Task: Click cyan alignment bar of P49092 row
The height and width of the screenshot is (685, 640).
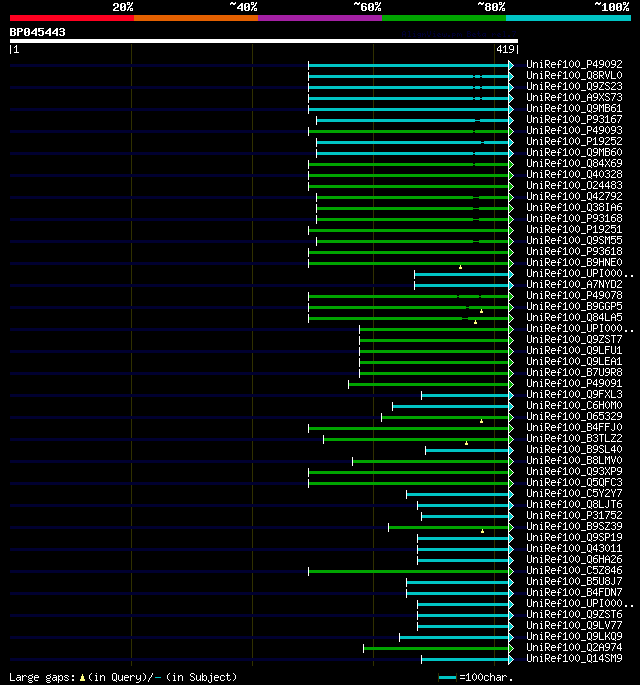Action: click(408, 66)
